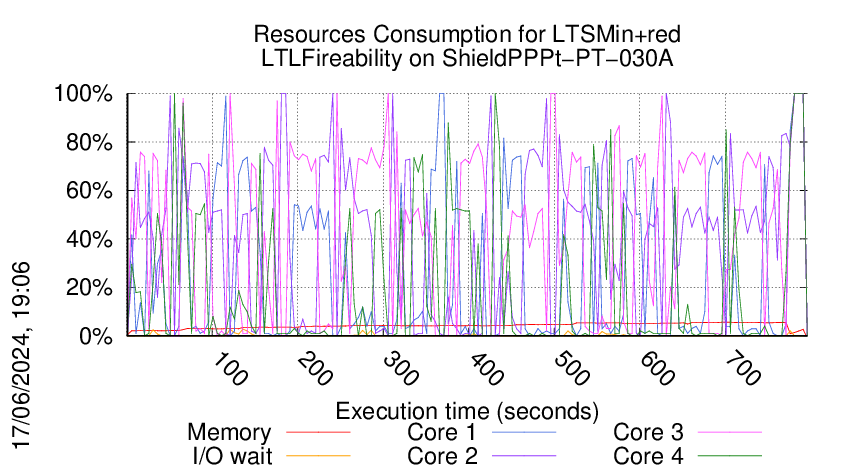The width and height of the screenshot is (850, 475).
Task: Click the 80% y-axis tick label
Action: (89, 143)
